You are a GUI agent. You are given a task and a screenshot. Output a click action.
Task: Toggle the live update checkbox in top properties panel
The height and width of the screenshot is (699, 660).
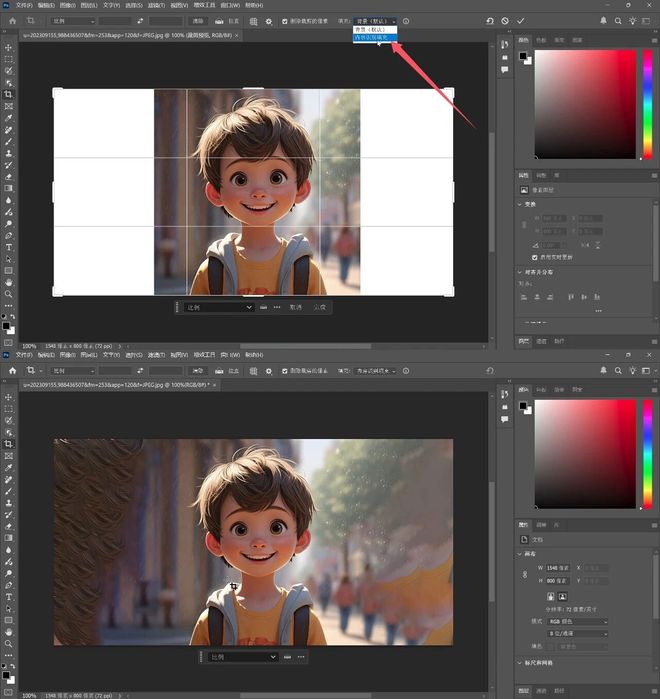click(534, 257)
